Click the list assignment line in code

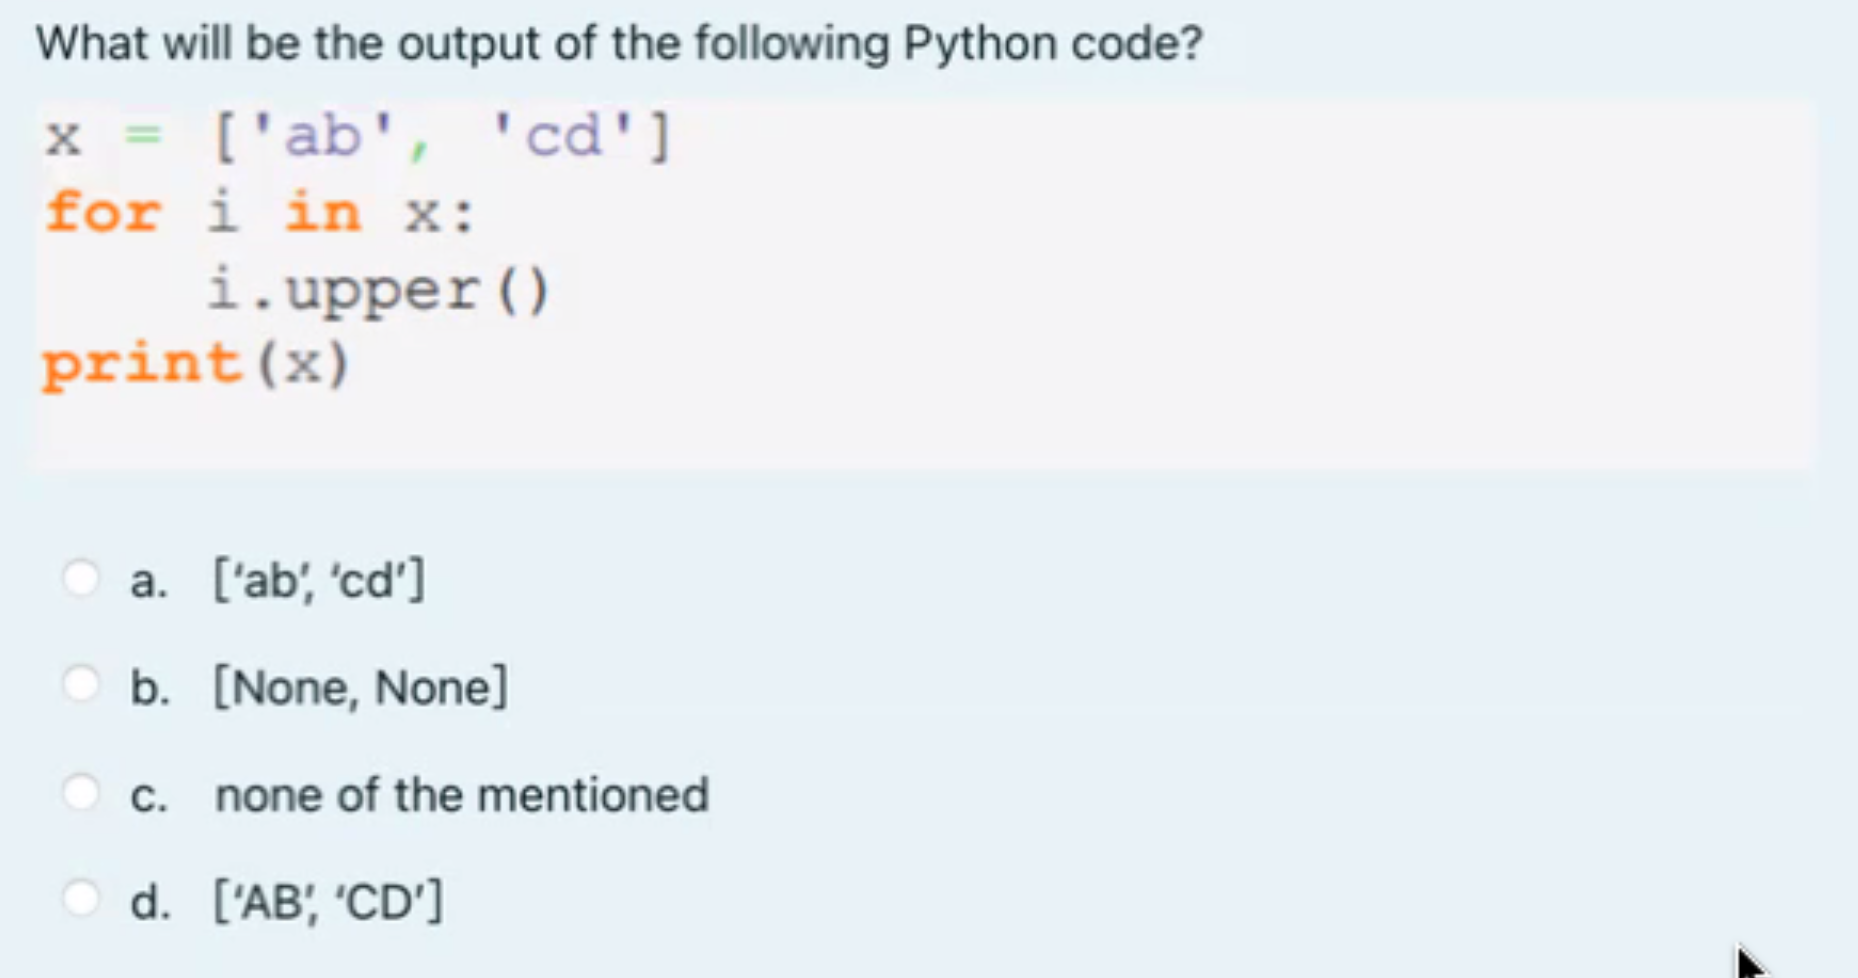[358, 136]
